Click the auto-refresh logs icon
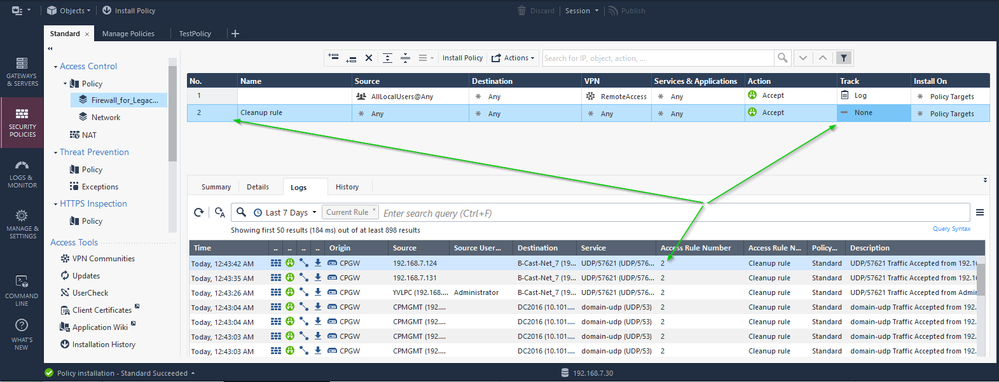 pyautogui.click(x=220, y=213)
